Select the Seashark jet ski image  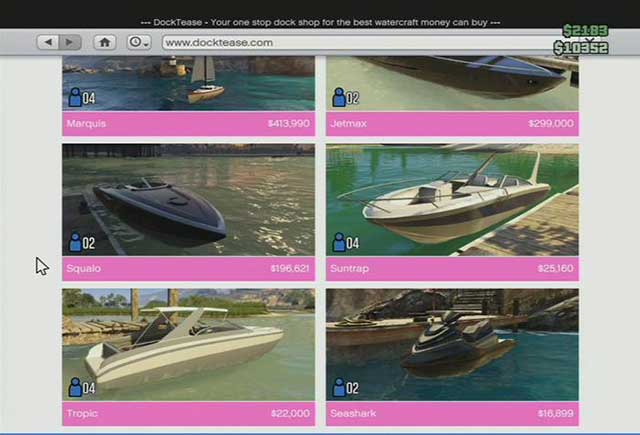[x=452, y=345]
